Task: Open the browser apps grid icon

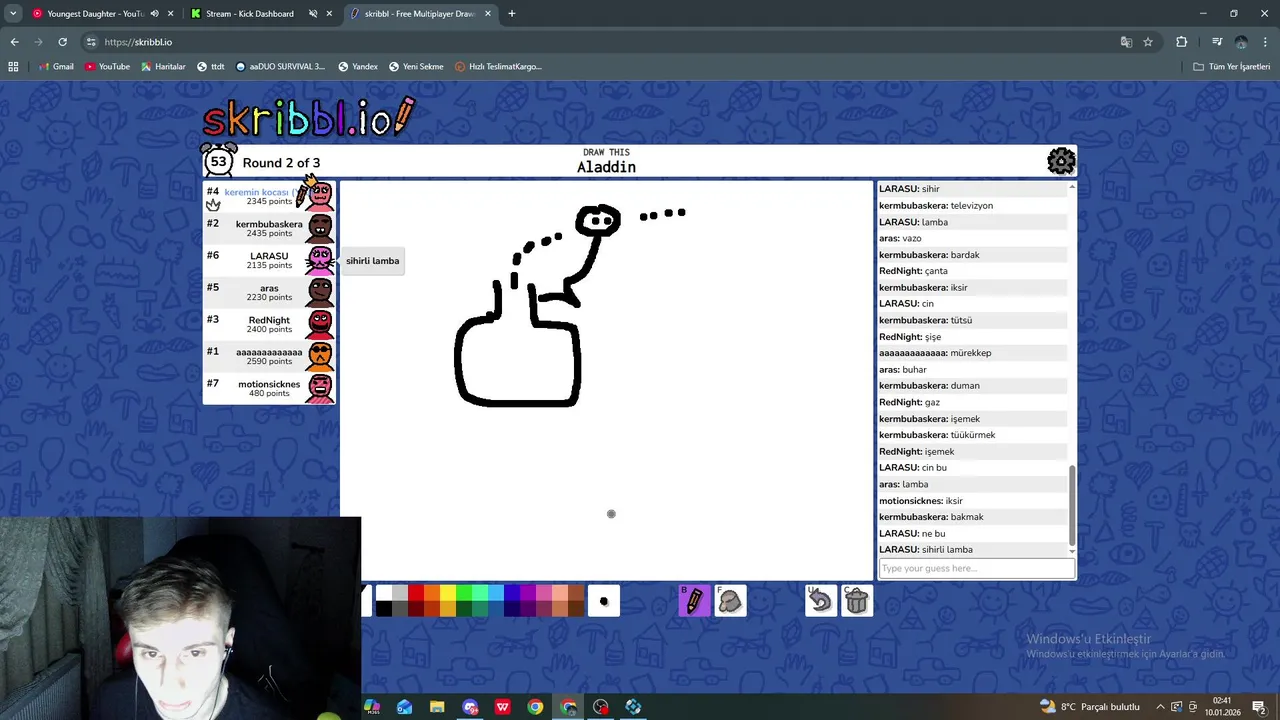Action: (x=13, y=66)
